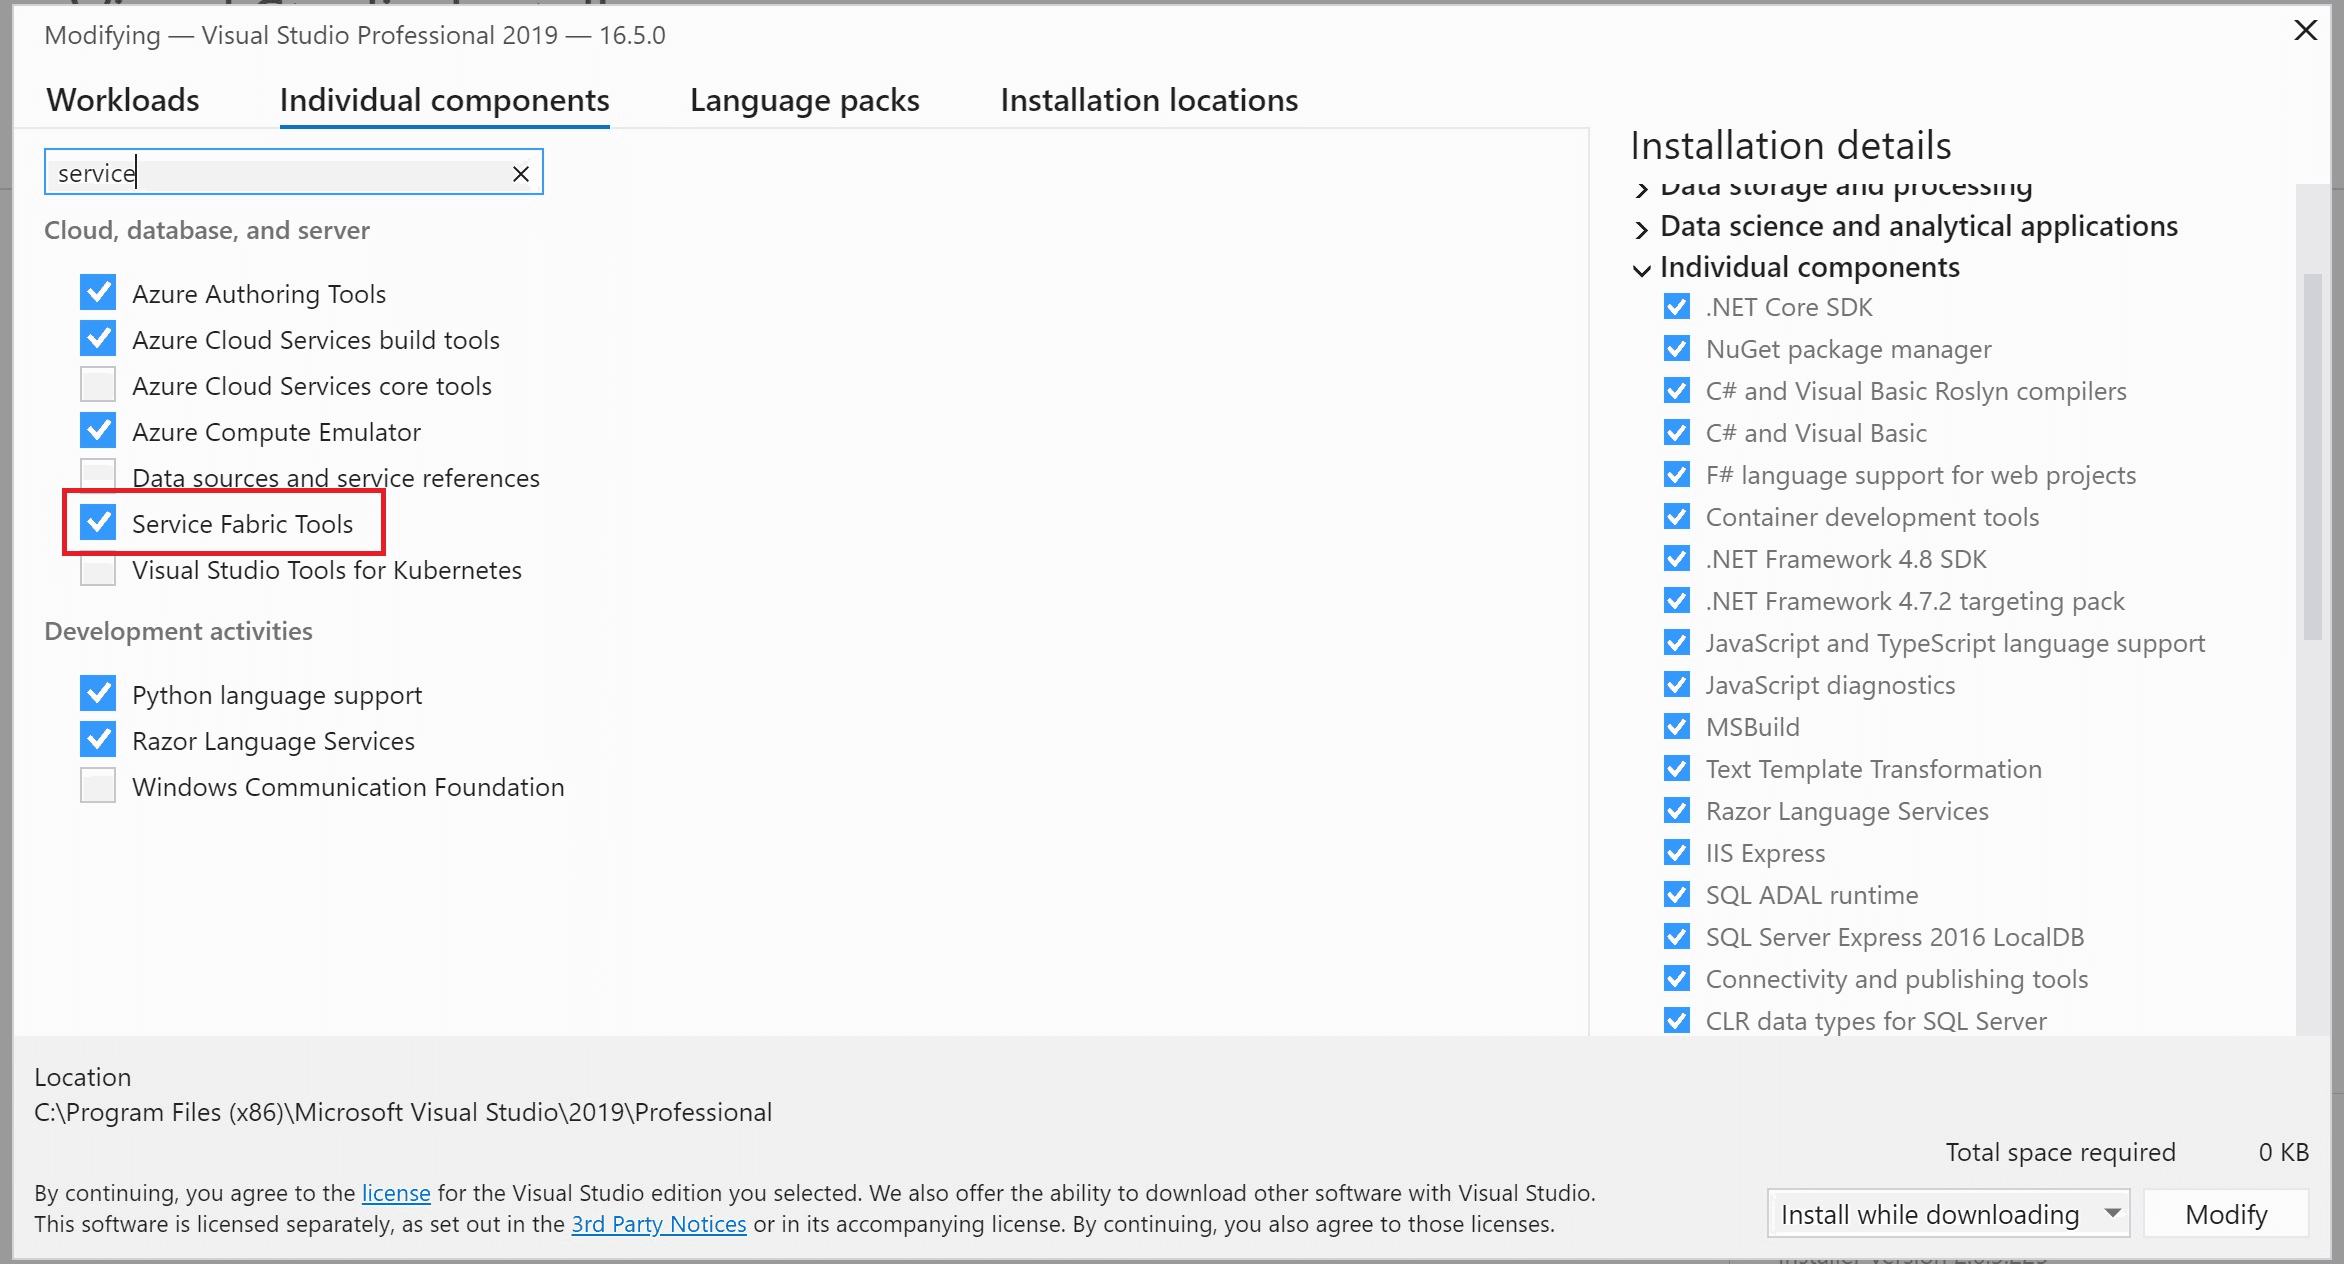The height and width of the screenshot is (1264, 2344).
Task: Open the 3rd Party Notices link
Action: [x=658, y=1224]
